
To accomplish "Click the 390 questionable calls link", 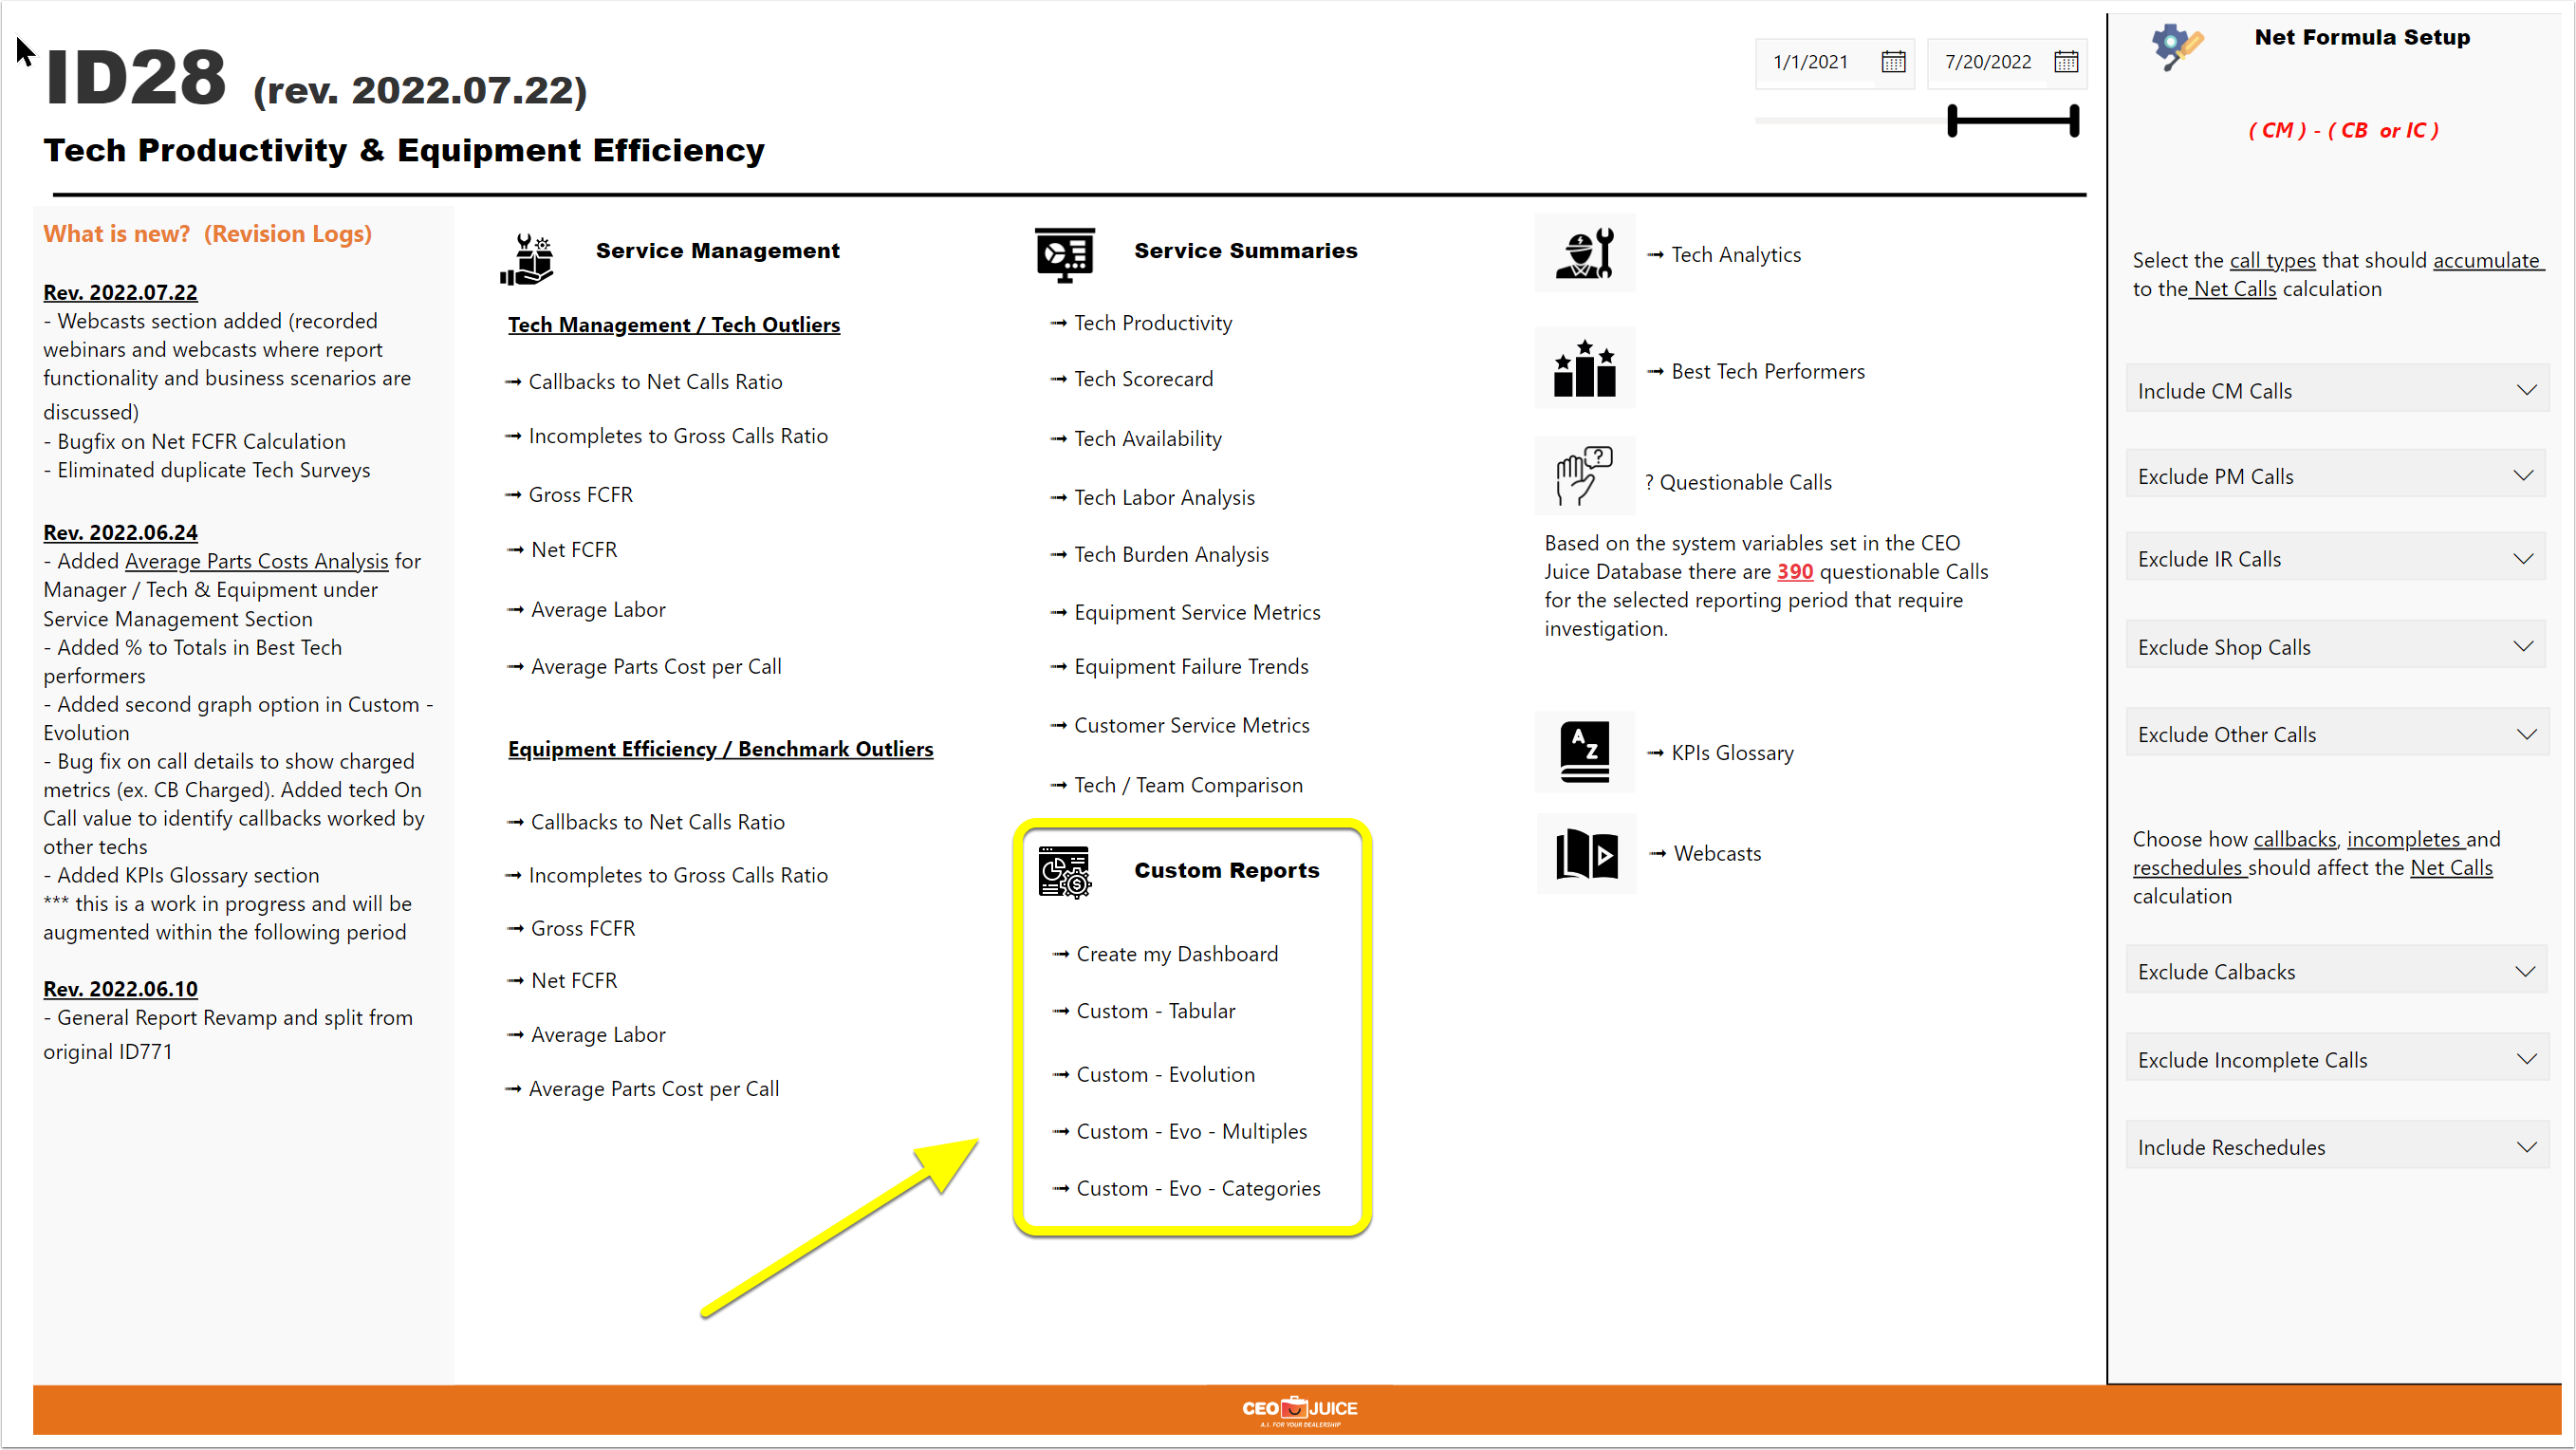I will click(x=1794, y=571).
